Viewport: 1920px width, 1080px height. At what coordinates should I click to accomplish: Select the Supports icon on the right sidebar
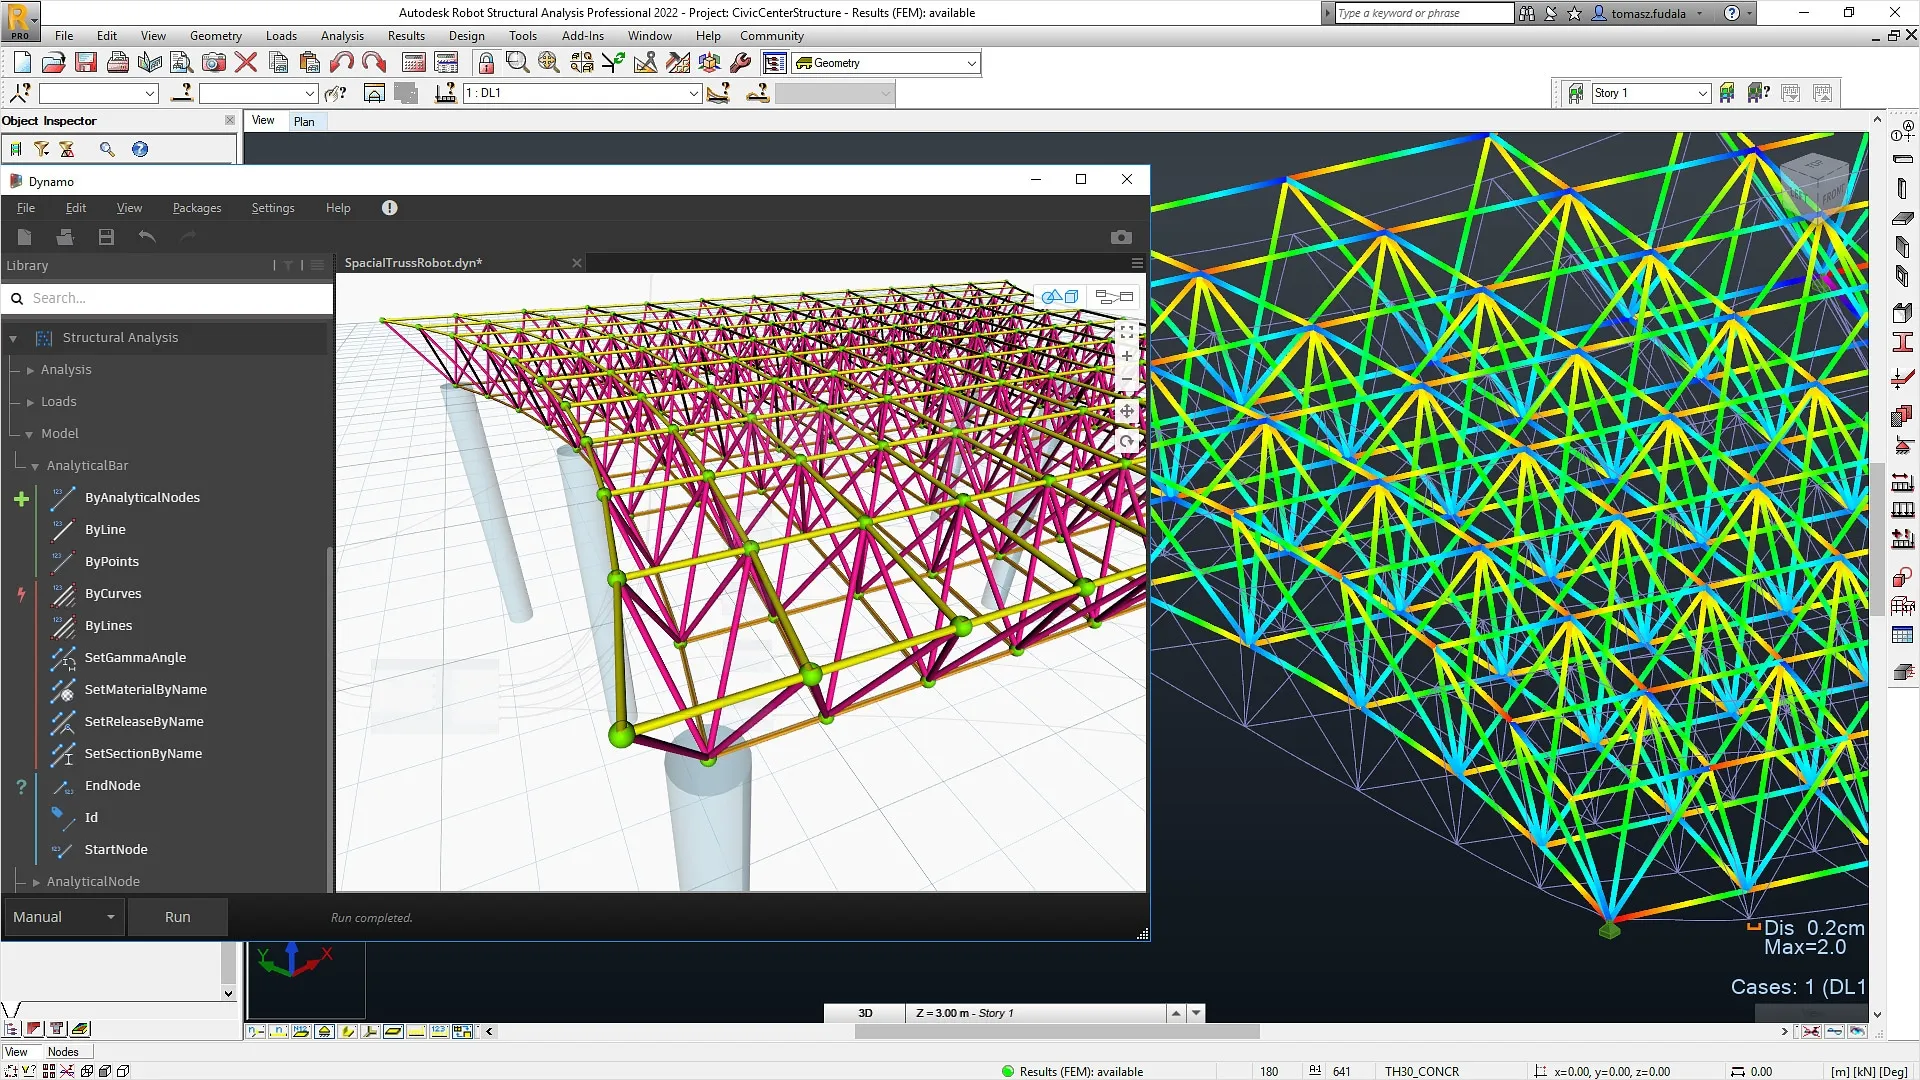point(1903,443)
